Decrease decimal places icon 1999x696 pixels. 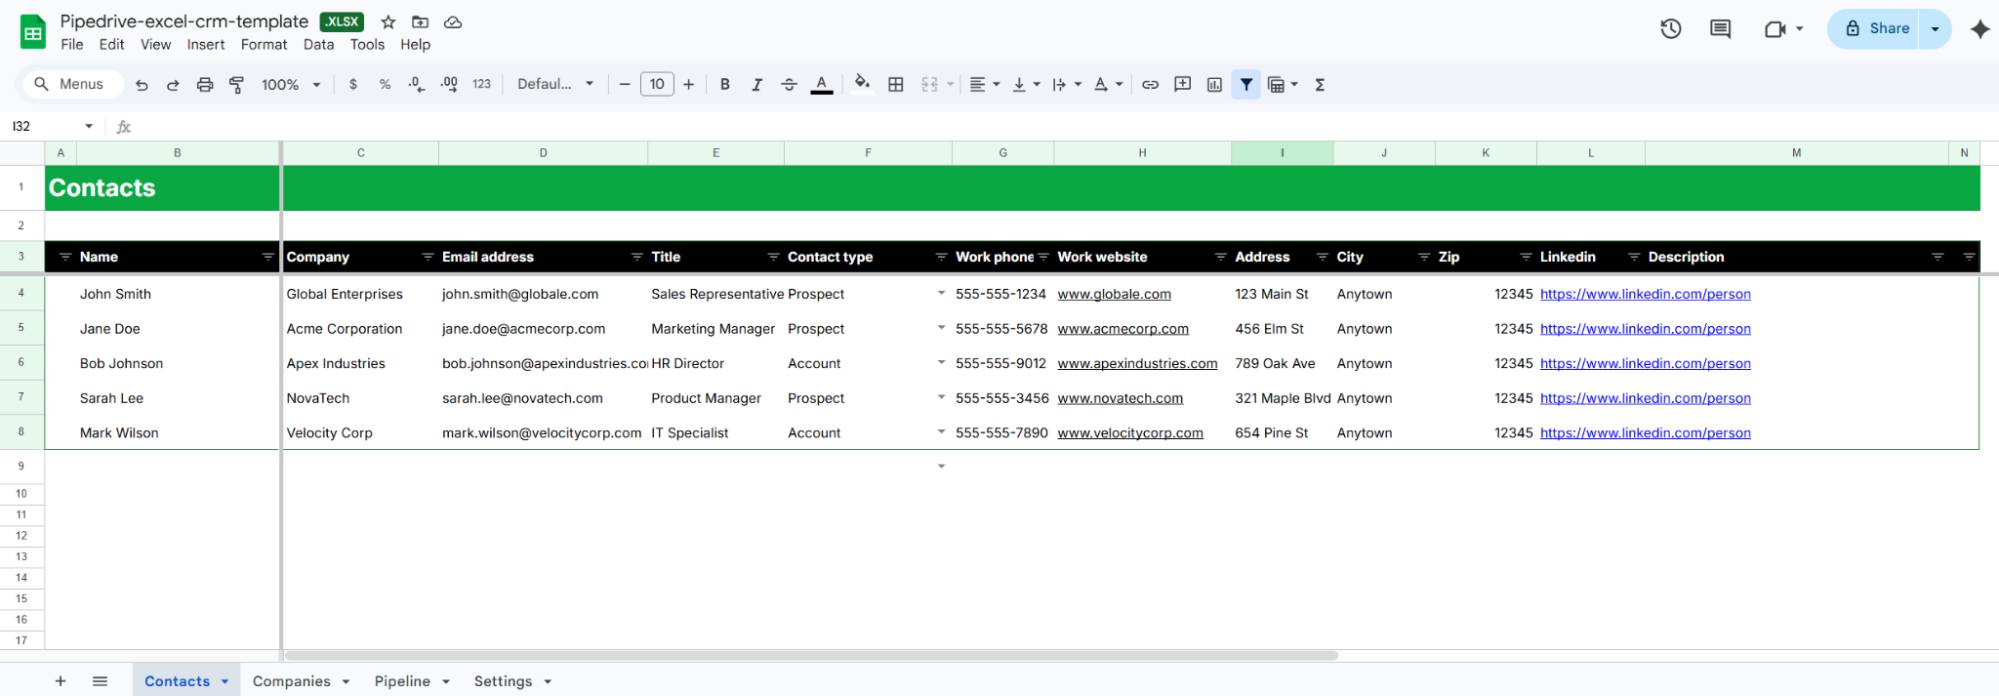417,85
